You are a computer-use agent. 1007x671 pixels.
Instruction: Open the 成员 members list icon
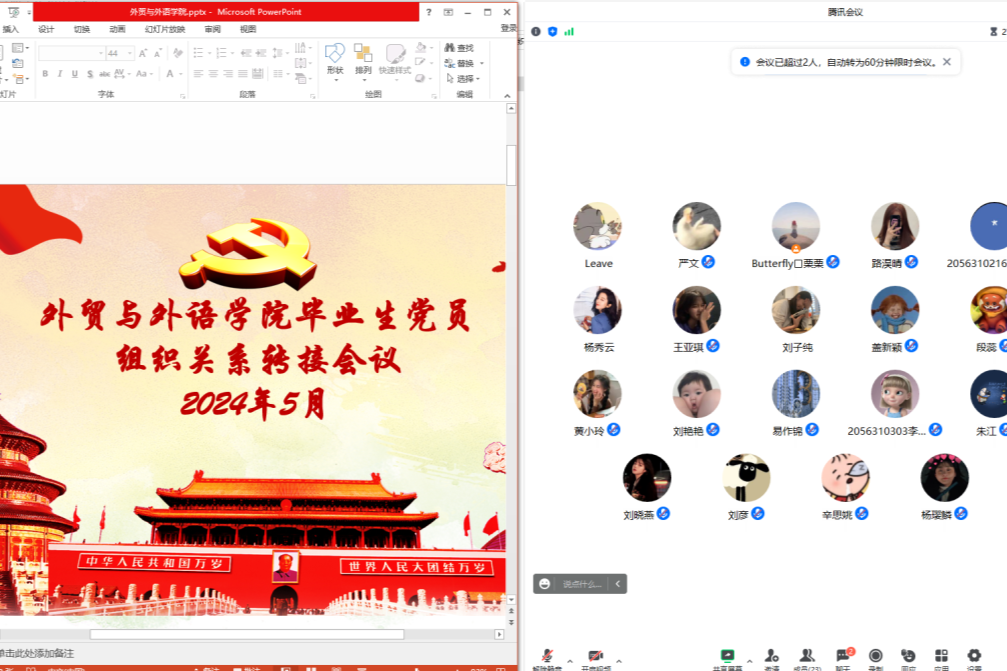pyautogui.click(x=806, y=656)
